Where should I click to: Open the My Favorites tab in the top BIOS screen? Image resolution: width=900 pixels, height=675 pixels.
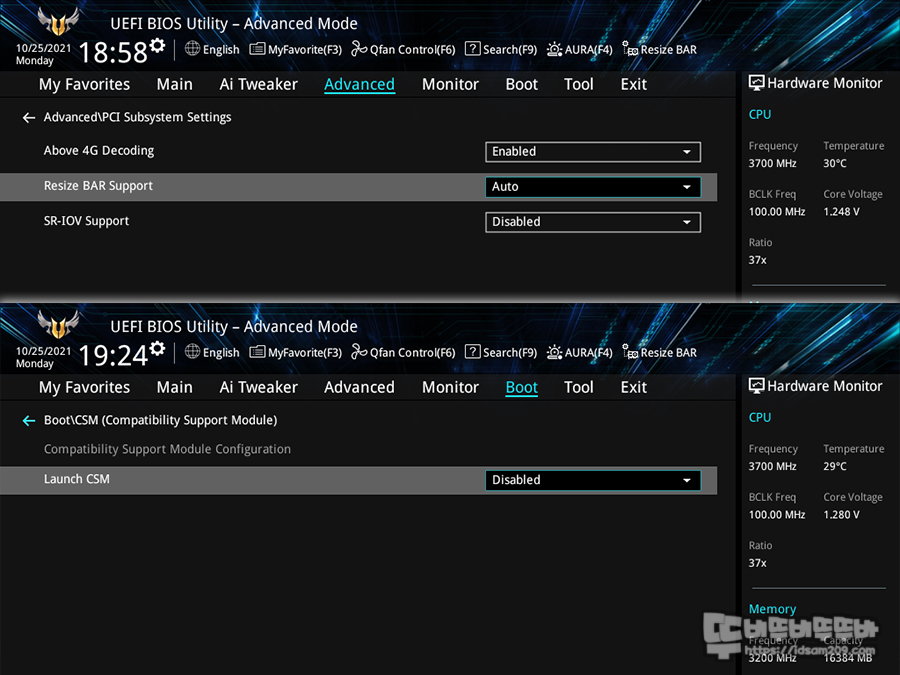(x=84, y=84)
